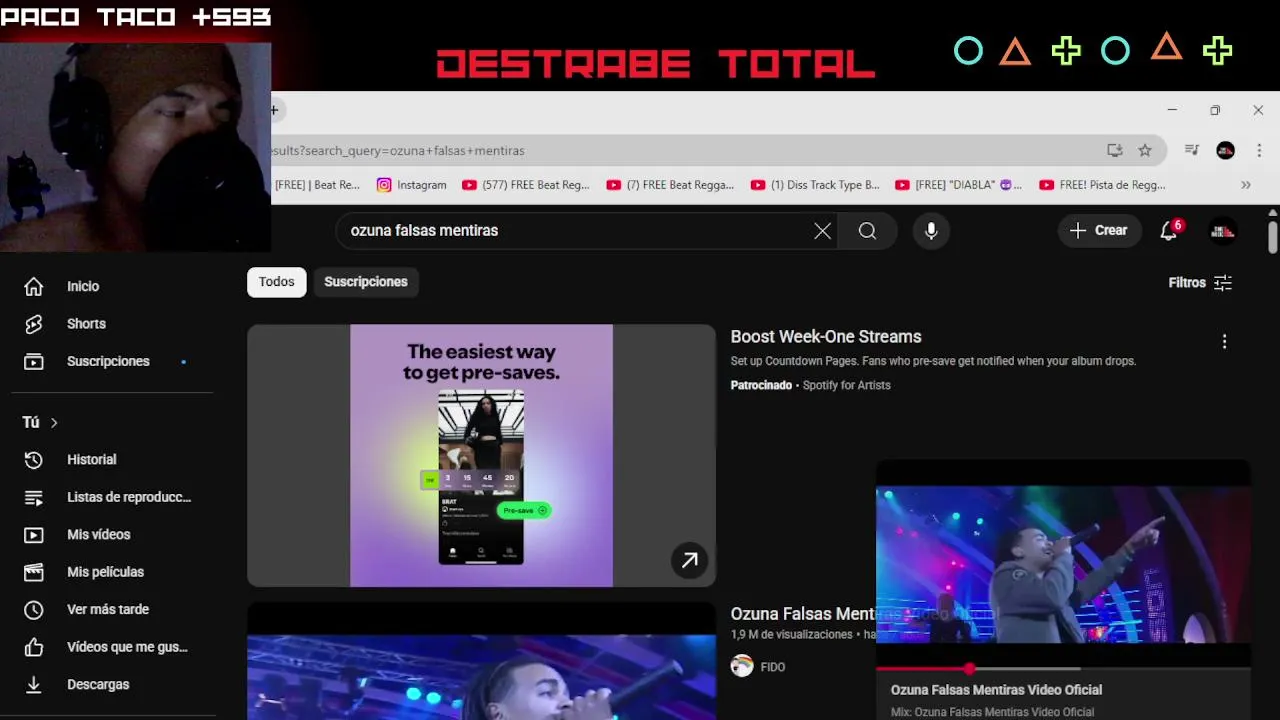Click the Mis películas clapperboard icon
The height and width of the screenshot is (720, 1280).
[34, 572]
